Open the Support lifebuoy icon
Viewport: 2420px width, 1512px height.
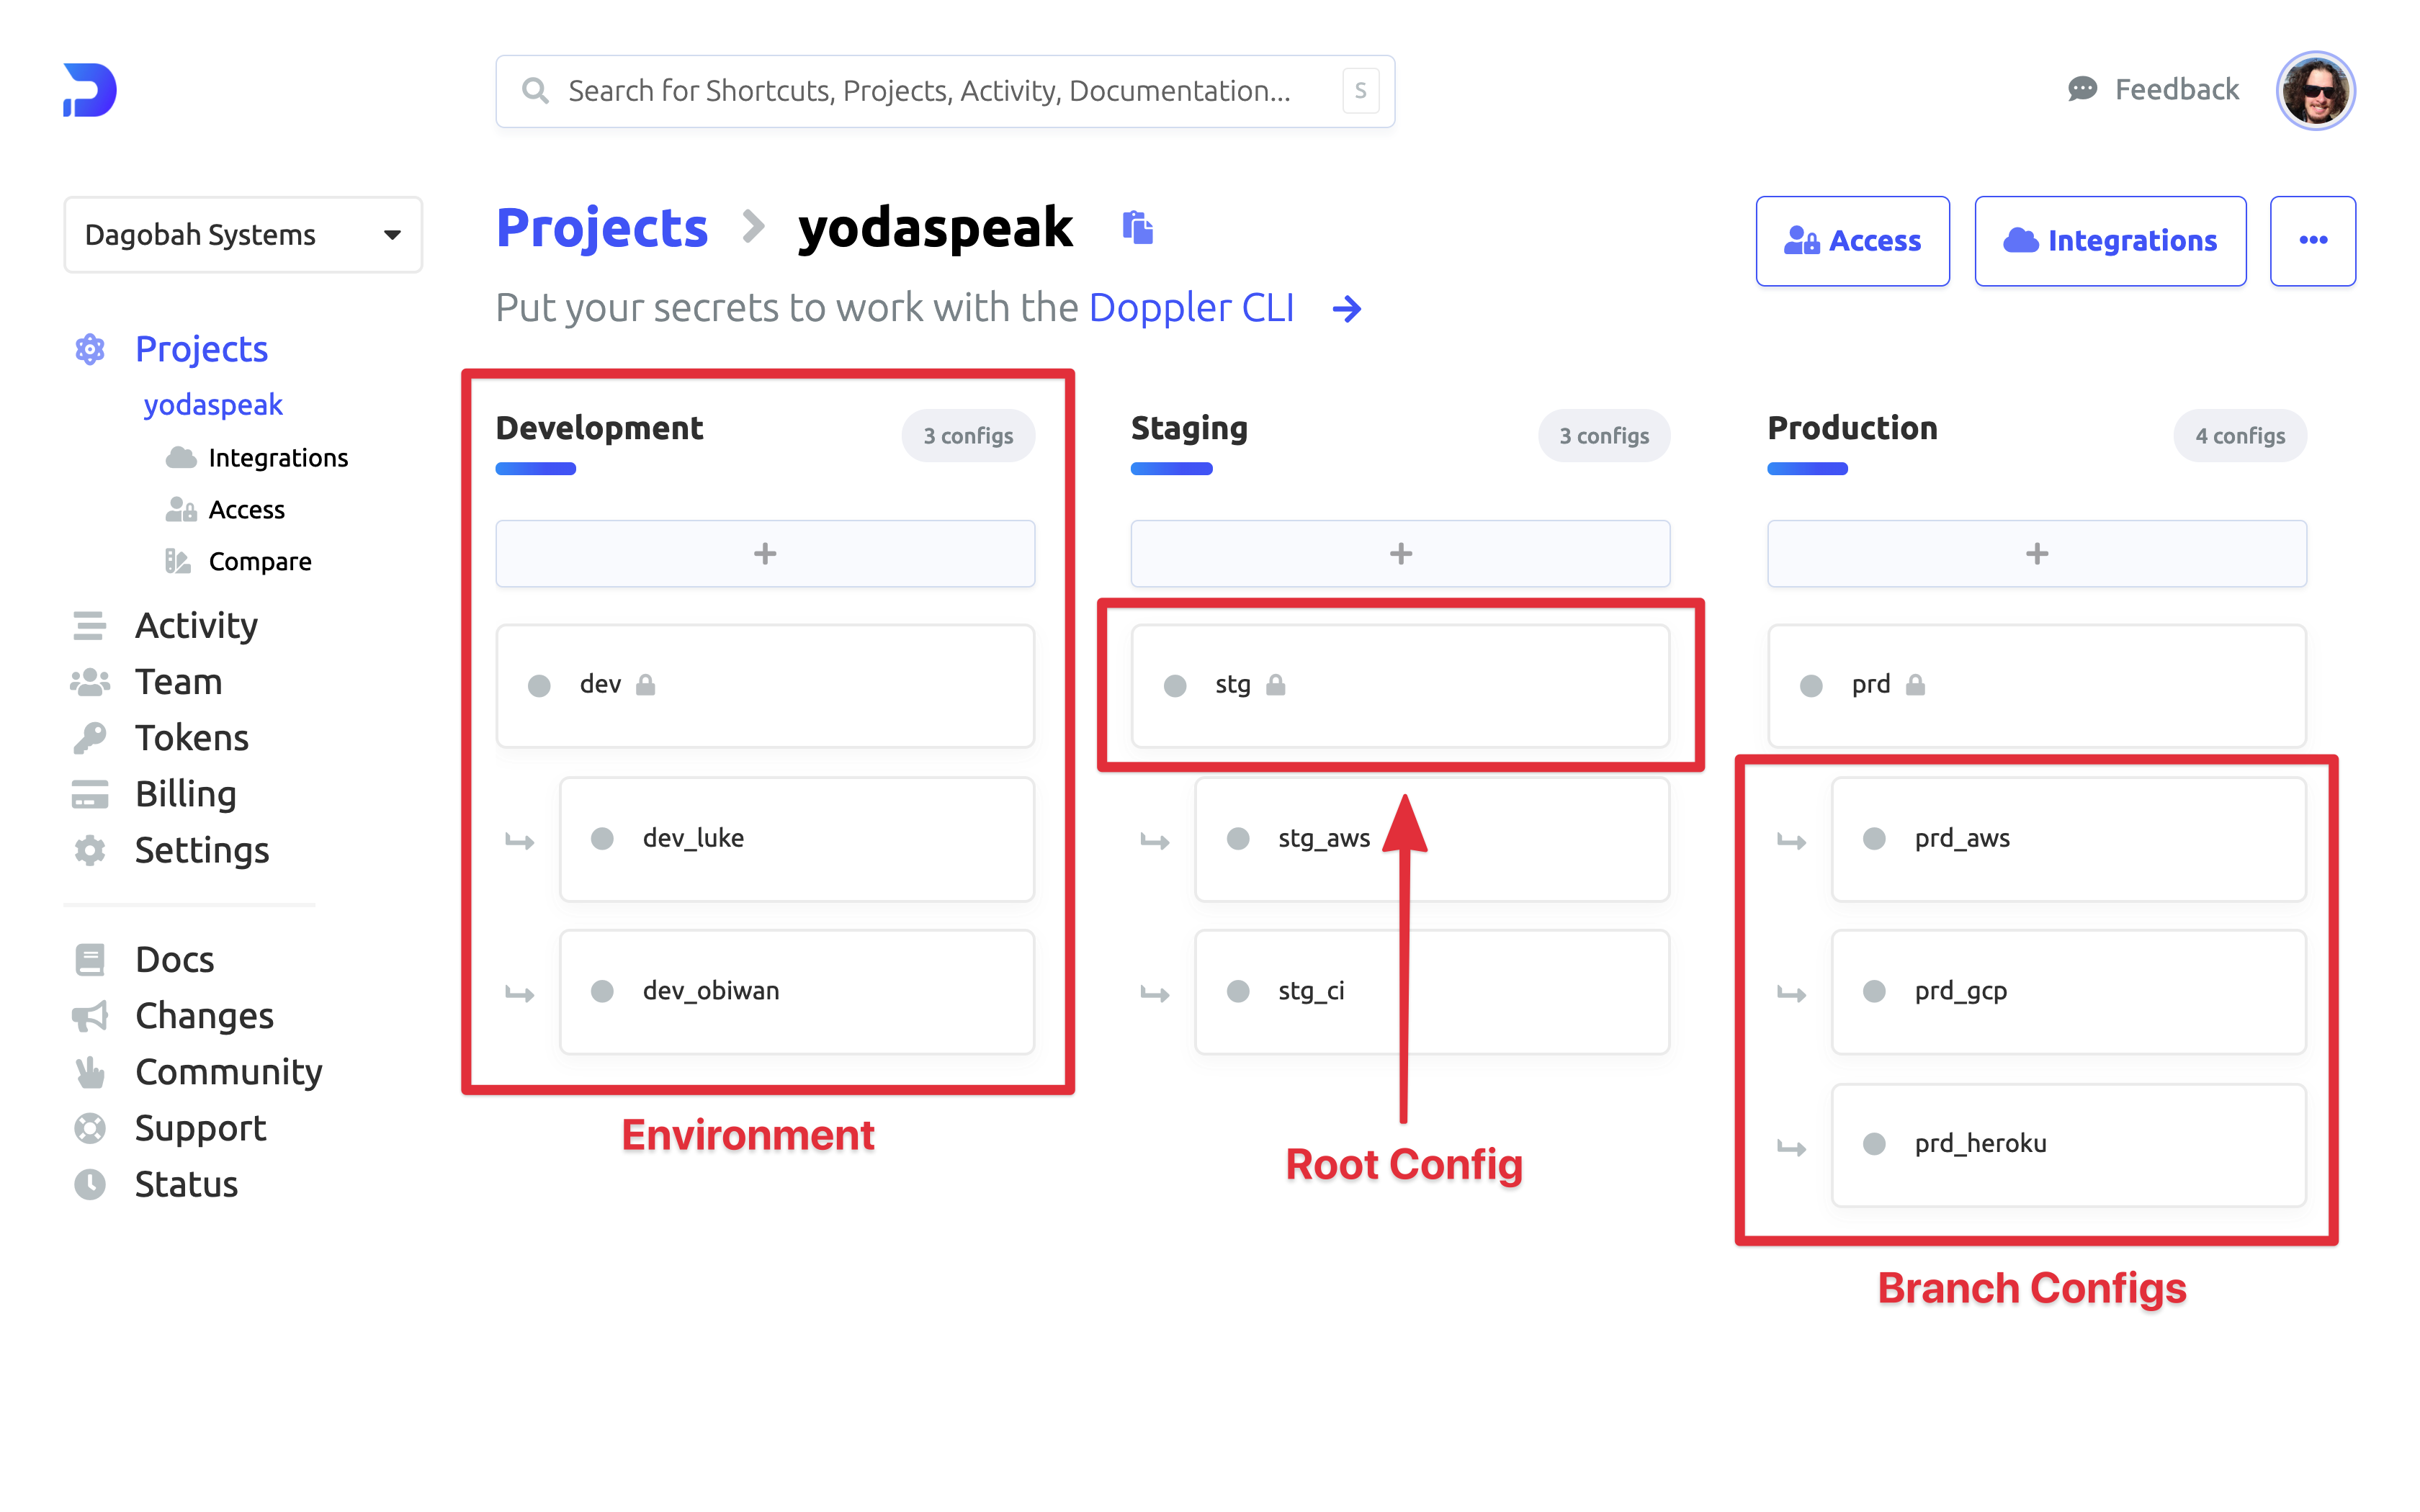(x=90, y=1128)
